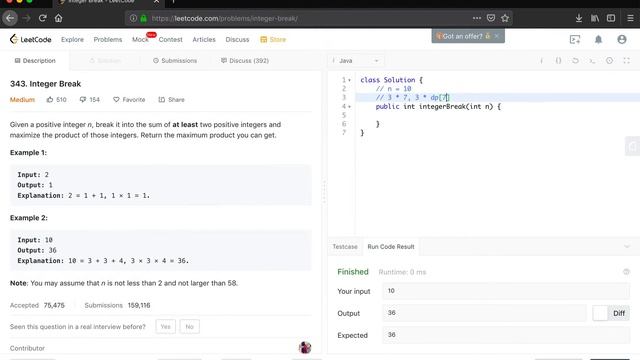The width and height of the screenshot is (640, 360).
Task: Open the page actions three-dot menu
Action: 477,18
